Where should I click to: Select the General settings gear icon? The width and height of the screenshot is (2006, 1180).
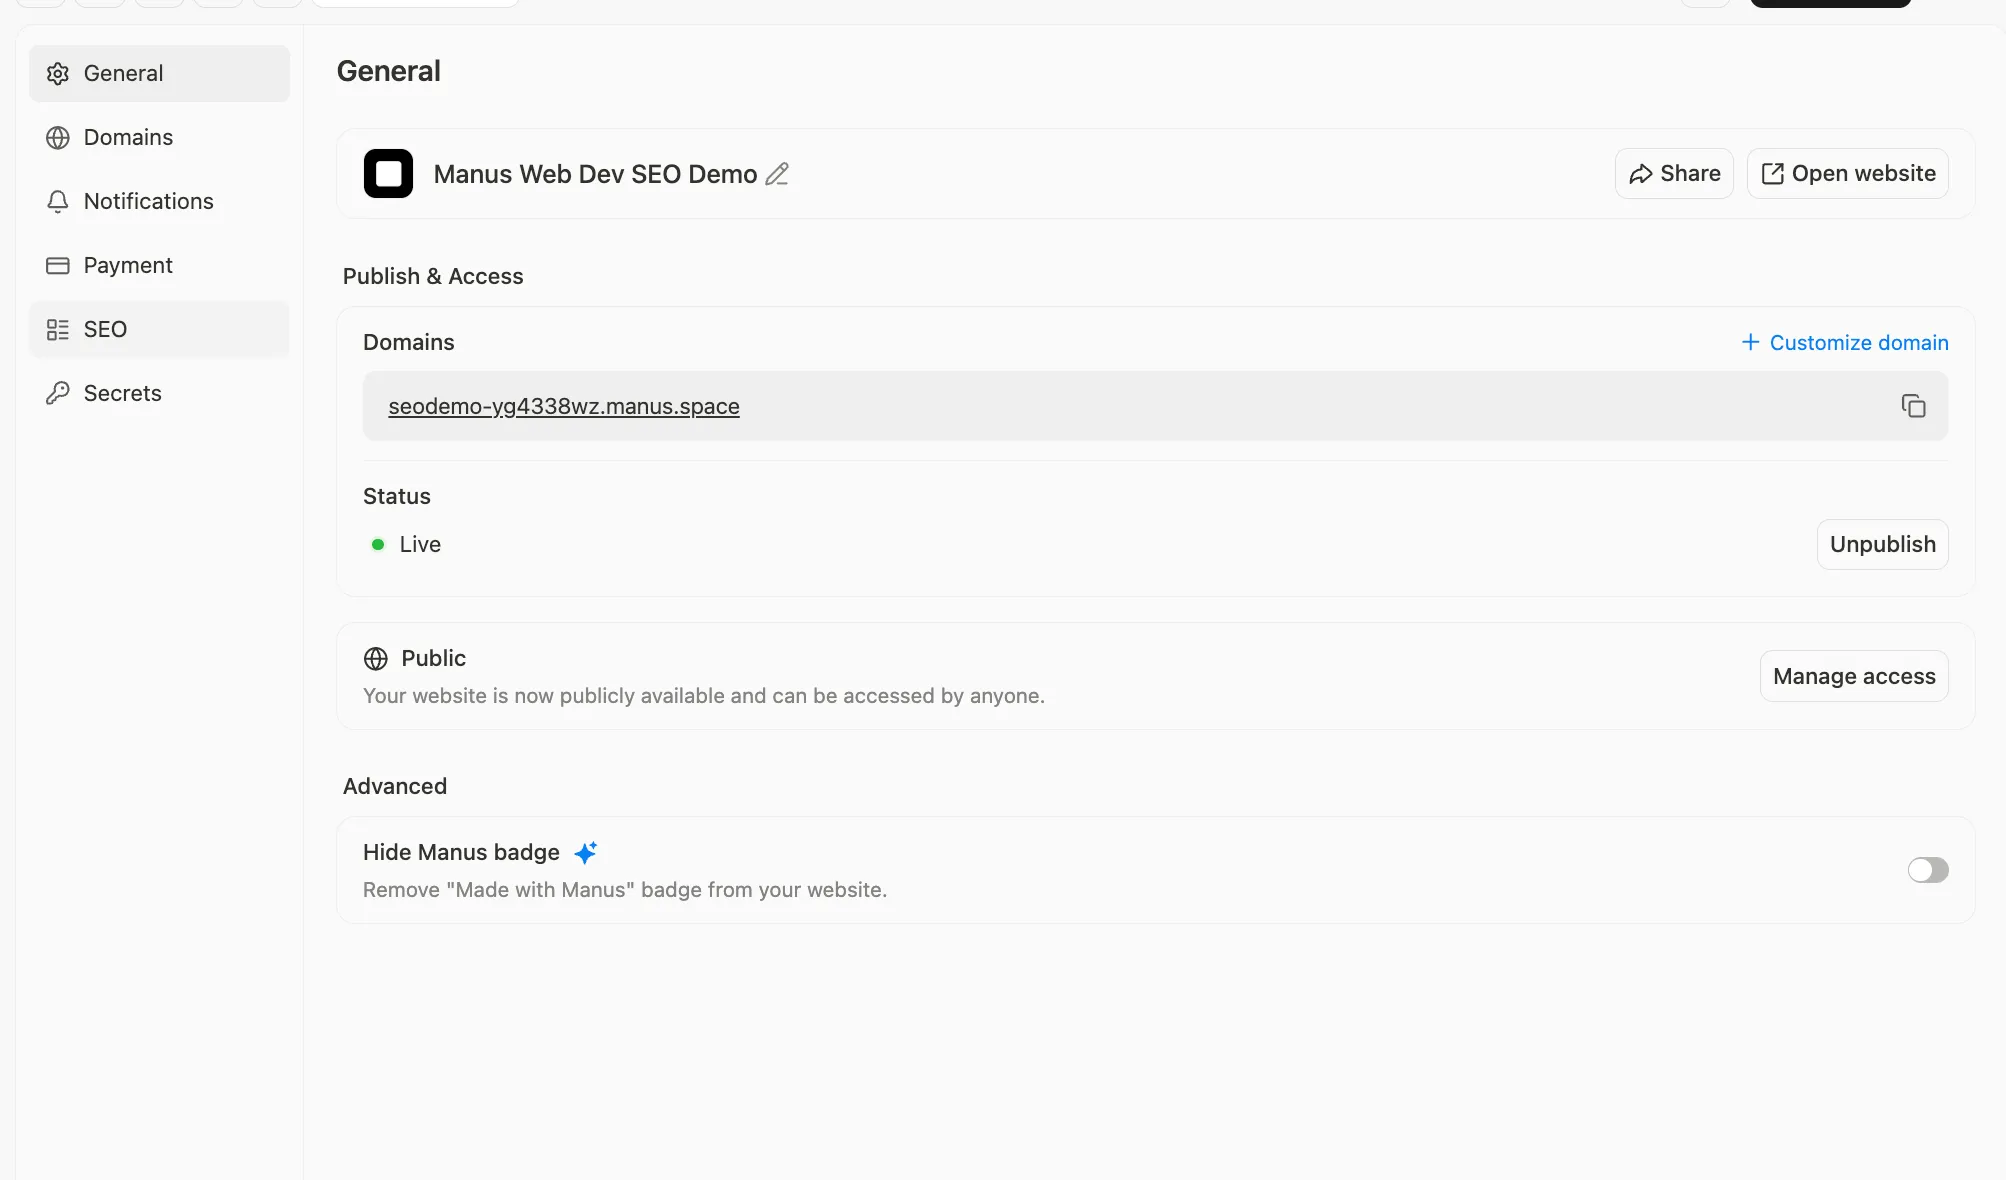[x=58, y=73]
